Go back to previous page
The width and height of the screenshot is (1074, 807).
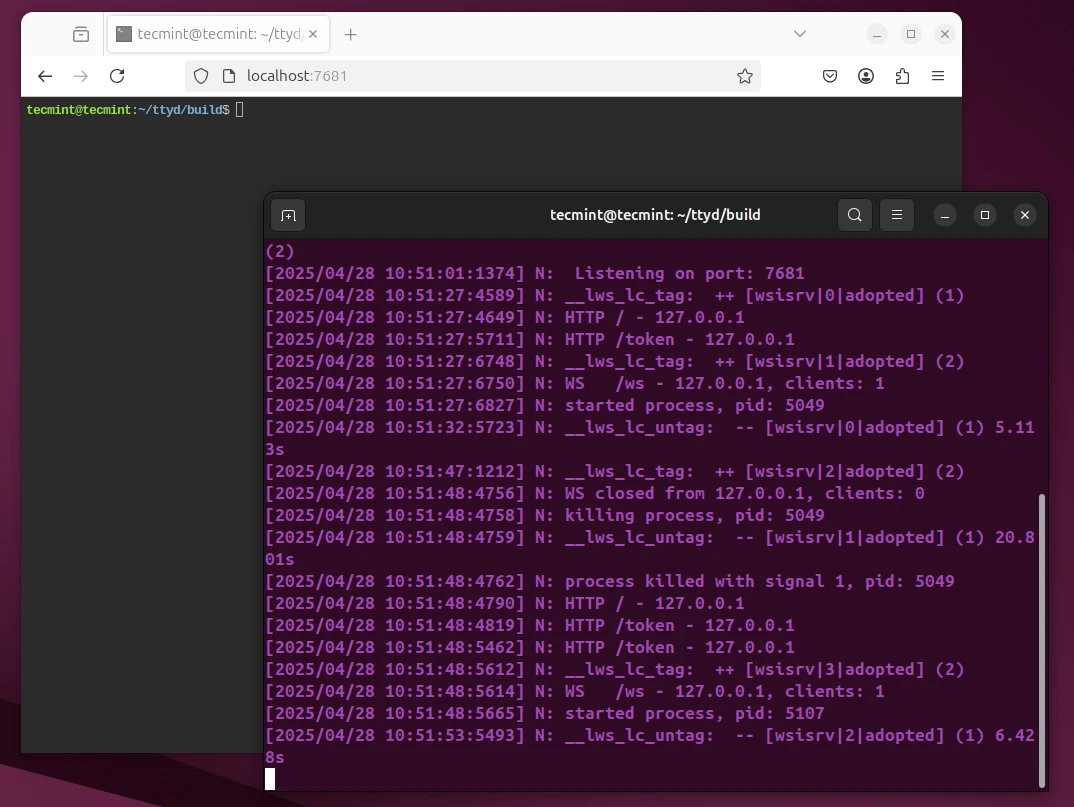(x=44, y=76)
